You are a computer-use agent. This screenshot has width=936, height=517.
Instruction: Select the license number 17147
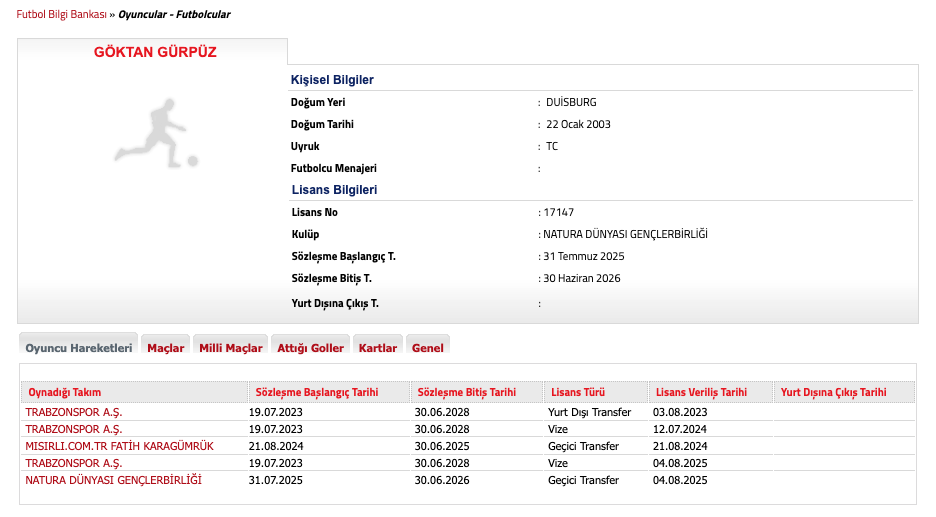point(559,212)
